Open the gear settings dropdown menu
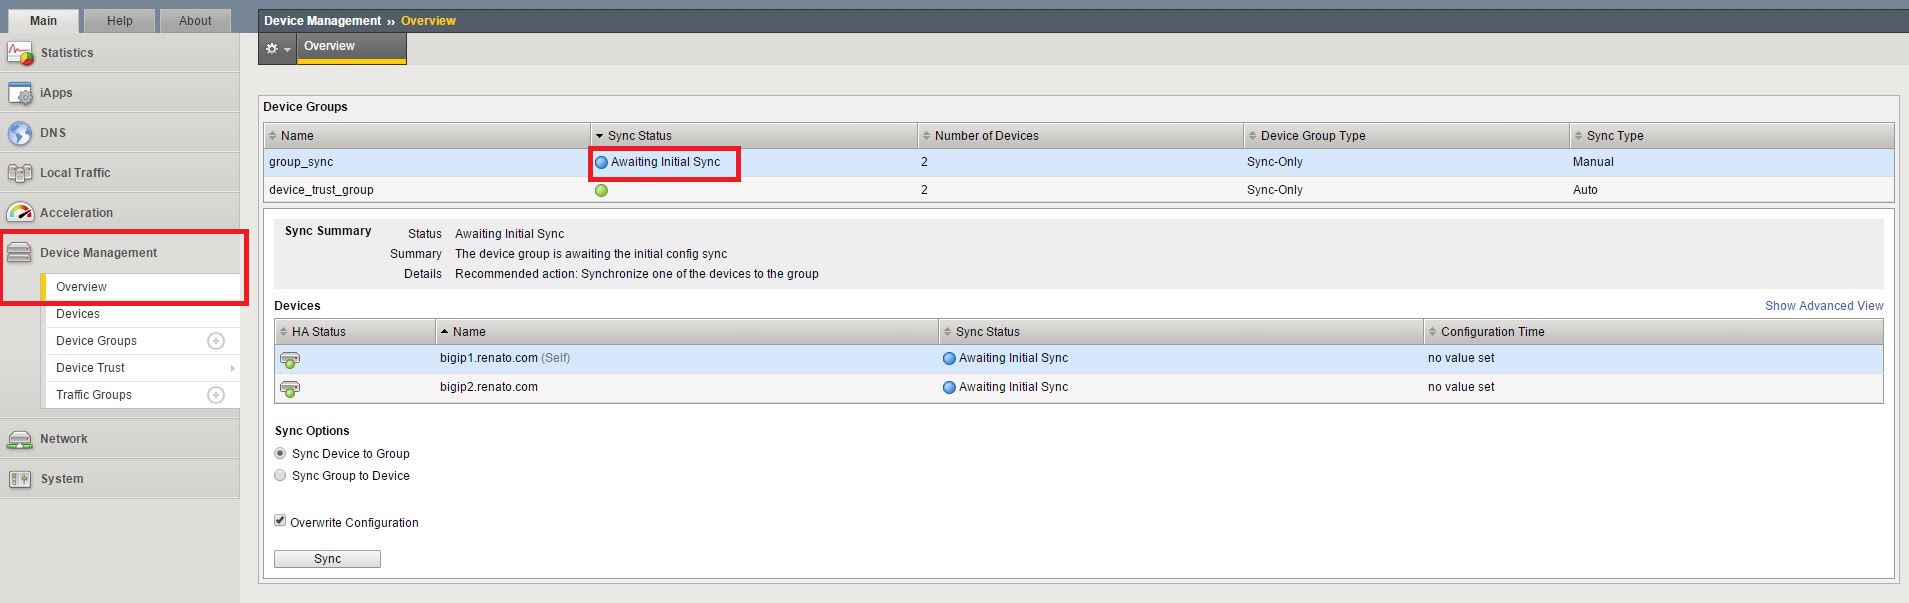Image resolution: width=1909 pixels, height=603 pixels. (x=277, y=48)
